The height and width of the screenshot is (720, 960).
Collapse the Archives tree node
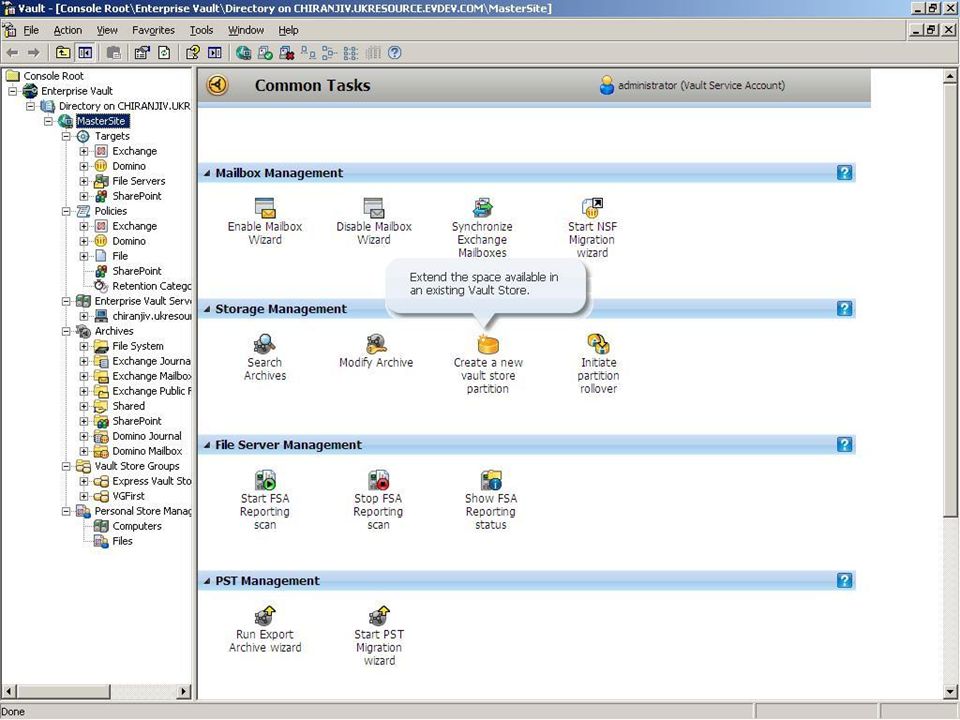pos(66,331)
